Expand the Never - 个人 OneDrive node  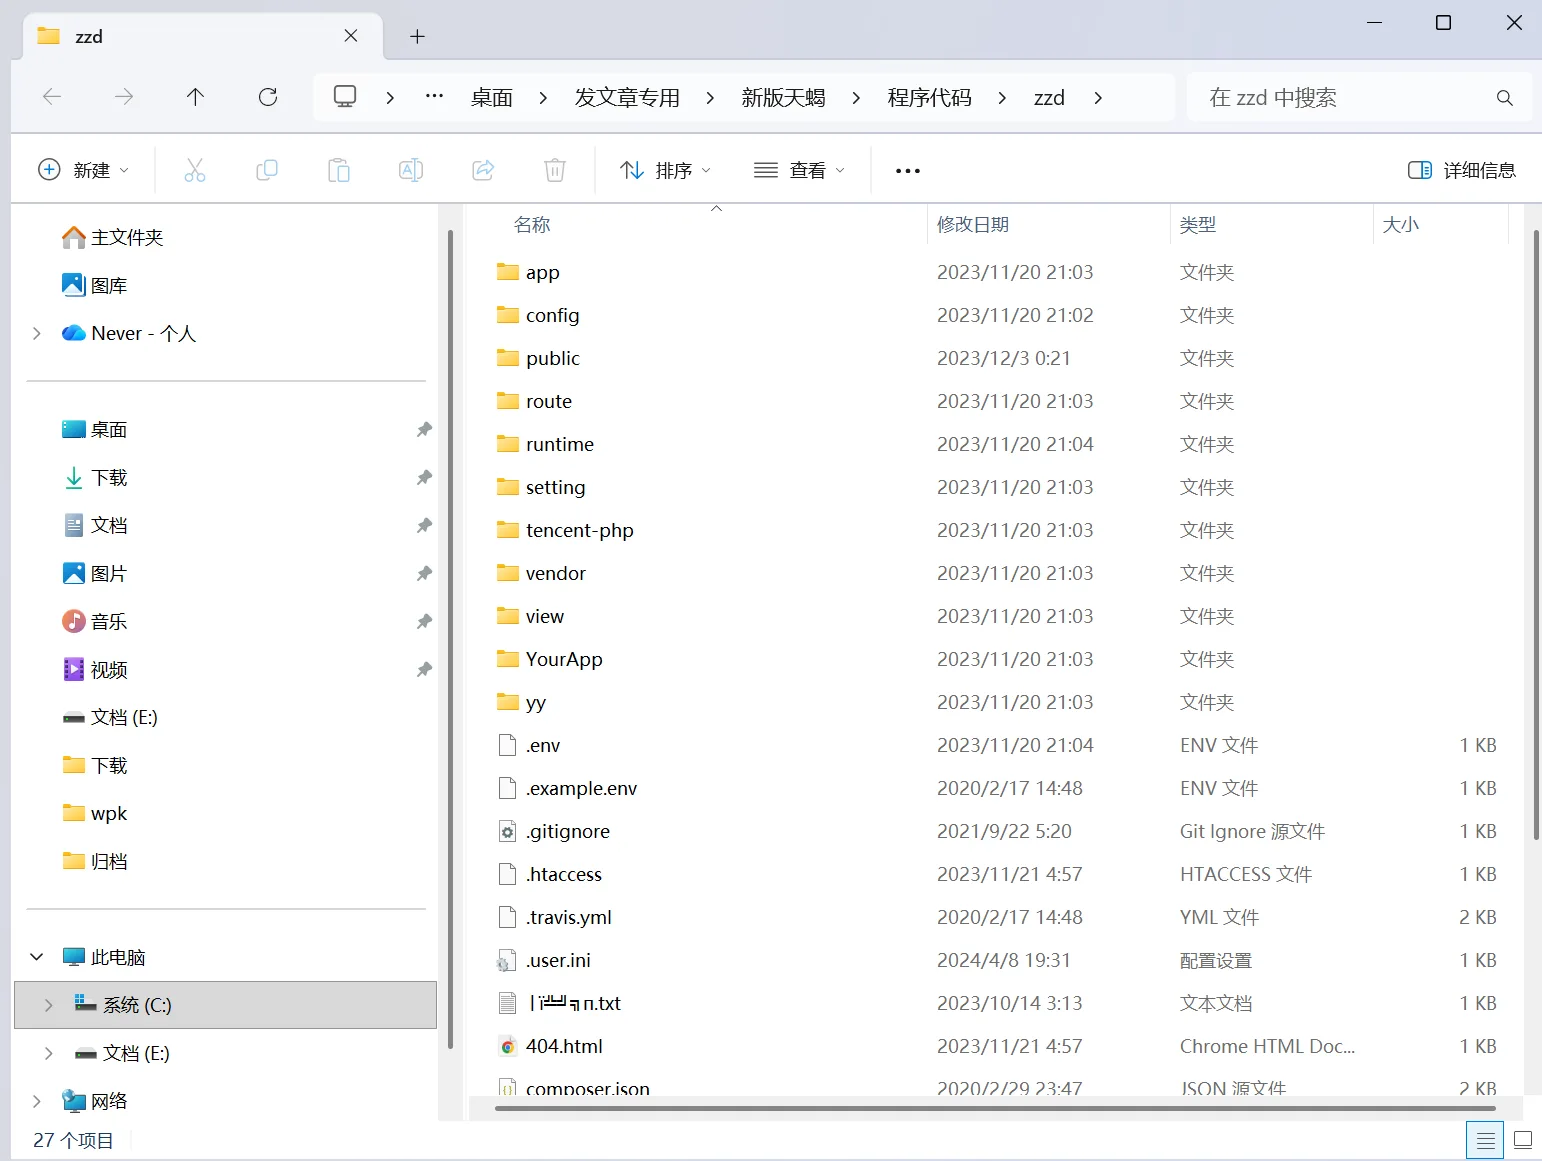pyautogui.click(x=37, y=333)
